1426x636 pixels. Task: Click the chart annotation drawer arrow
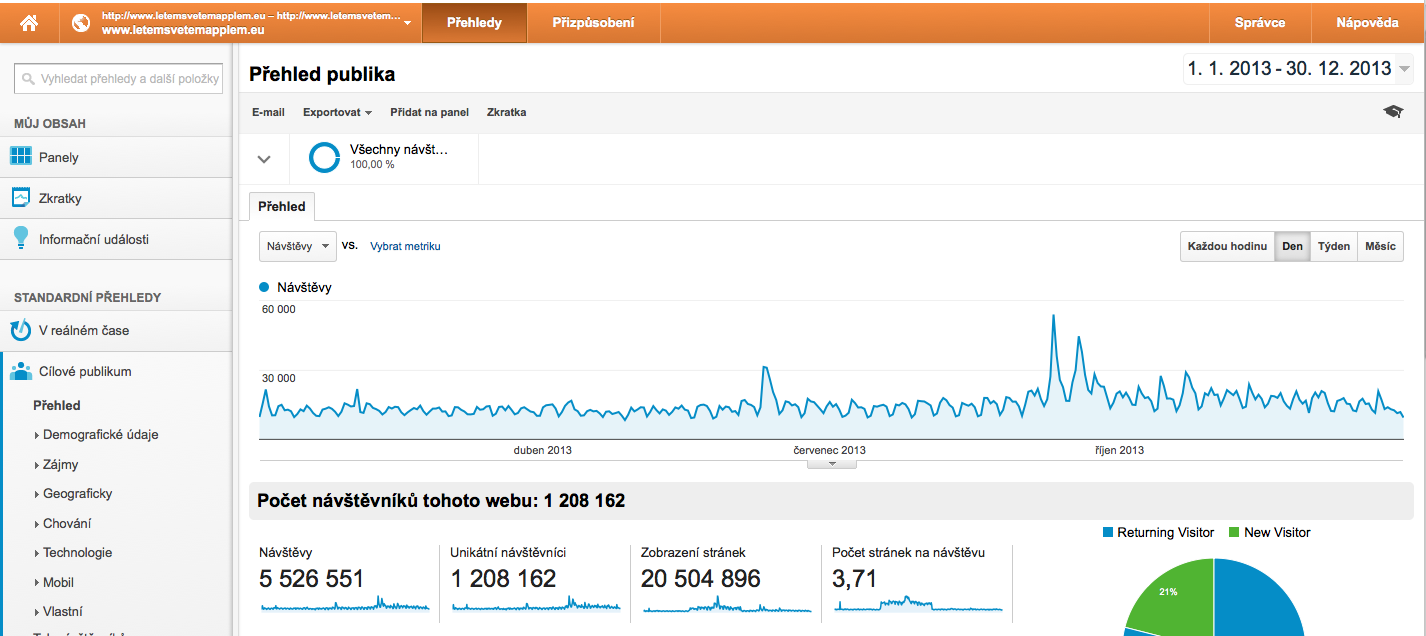click(830, 463)
